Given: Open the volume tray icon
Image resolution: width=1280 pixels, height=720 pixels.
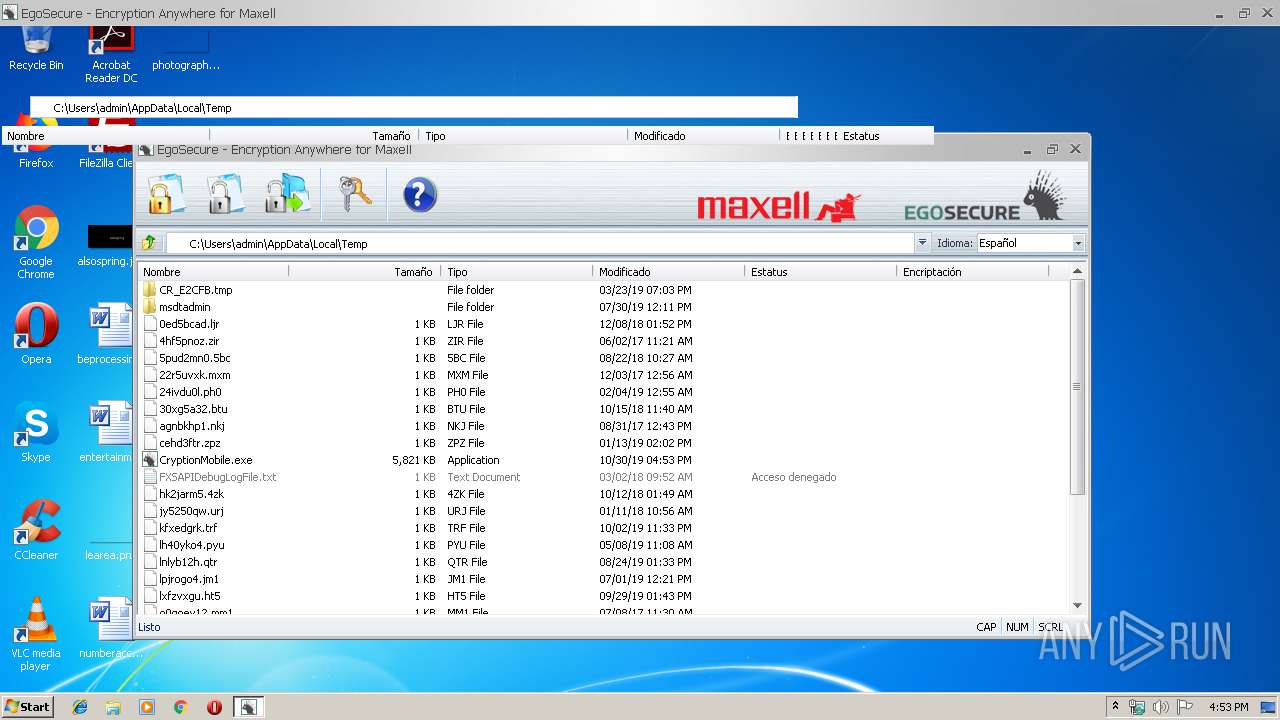Looking at the screenshot, I should pos(1160,707).
